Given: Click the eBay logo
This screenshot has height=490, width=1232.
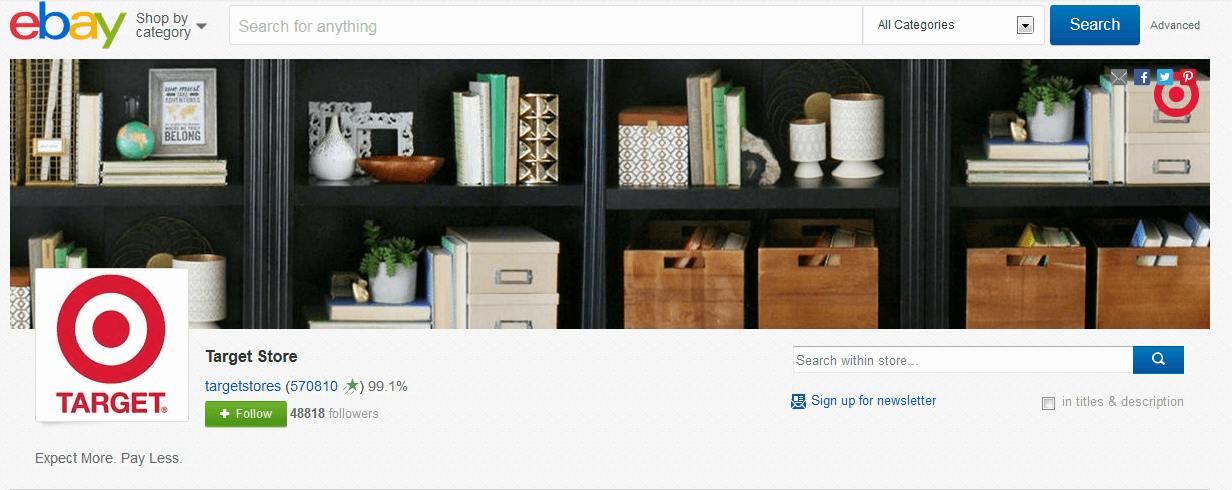Looking at the screenshot, I should [x=68, y=25].
